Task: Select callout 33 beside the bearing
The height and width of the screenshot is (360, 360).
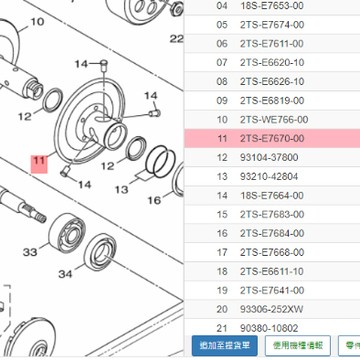Action: pyautogui.click(x=30, y=252)
